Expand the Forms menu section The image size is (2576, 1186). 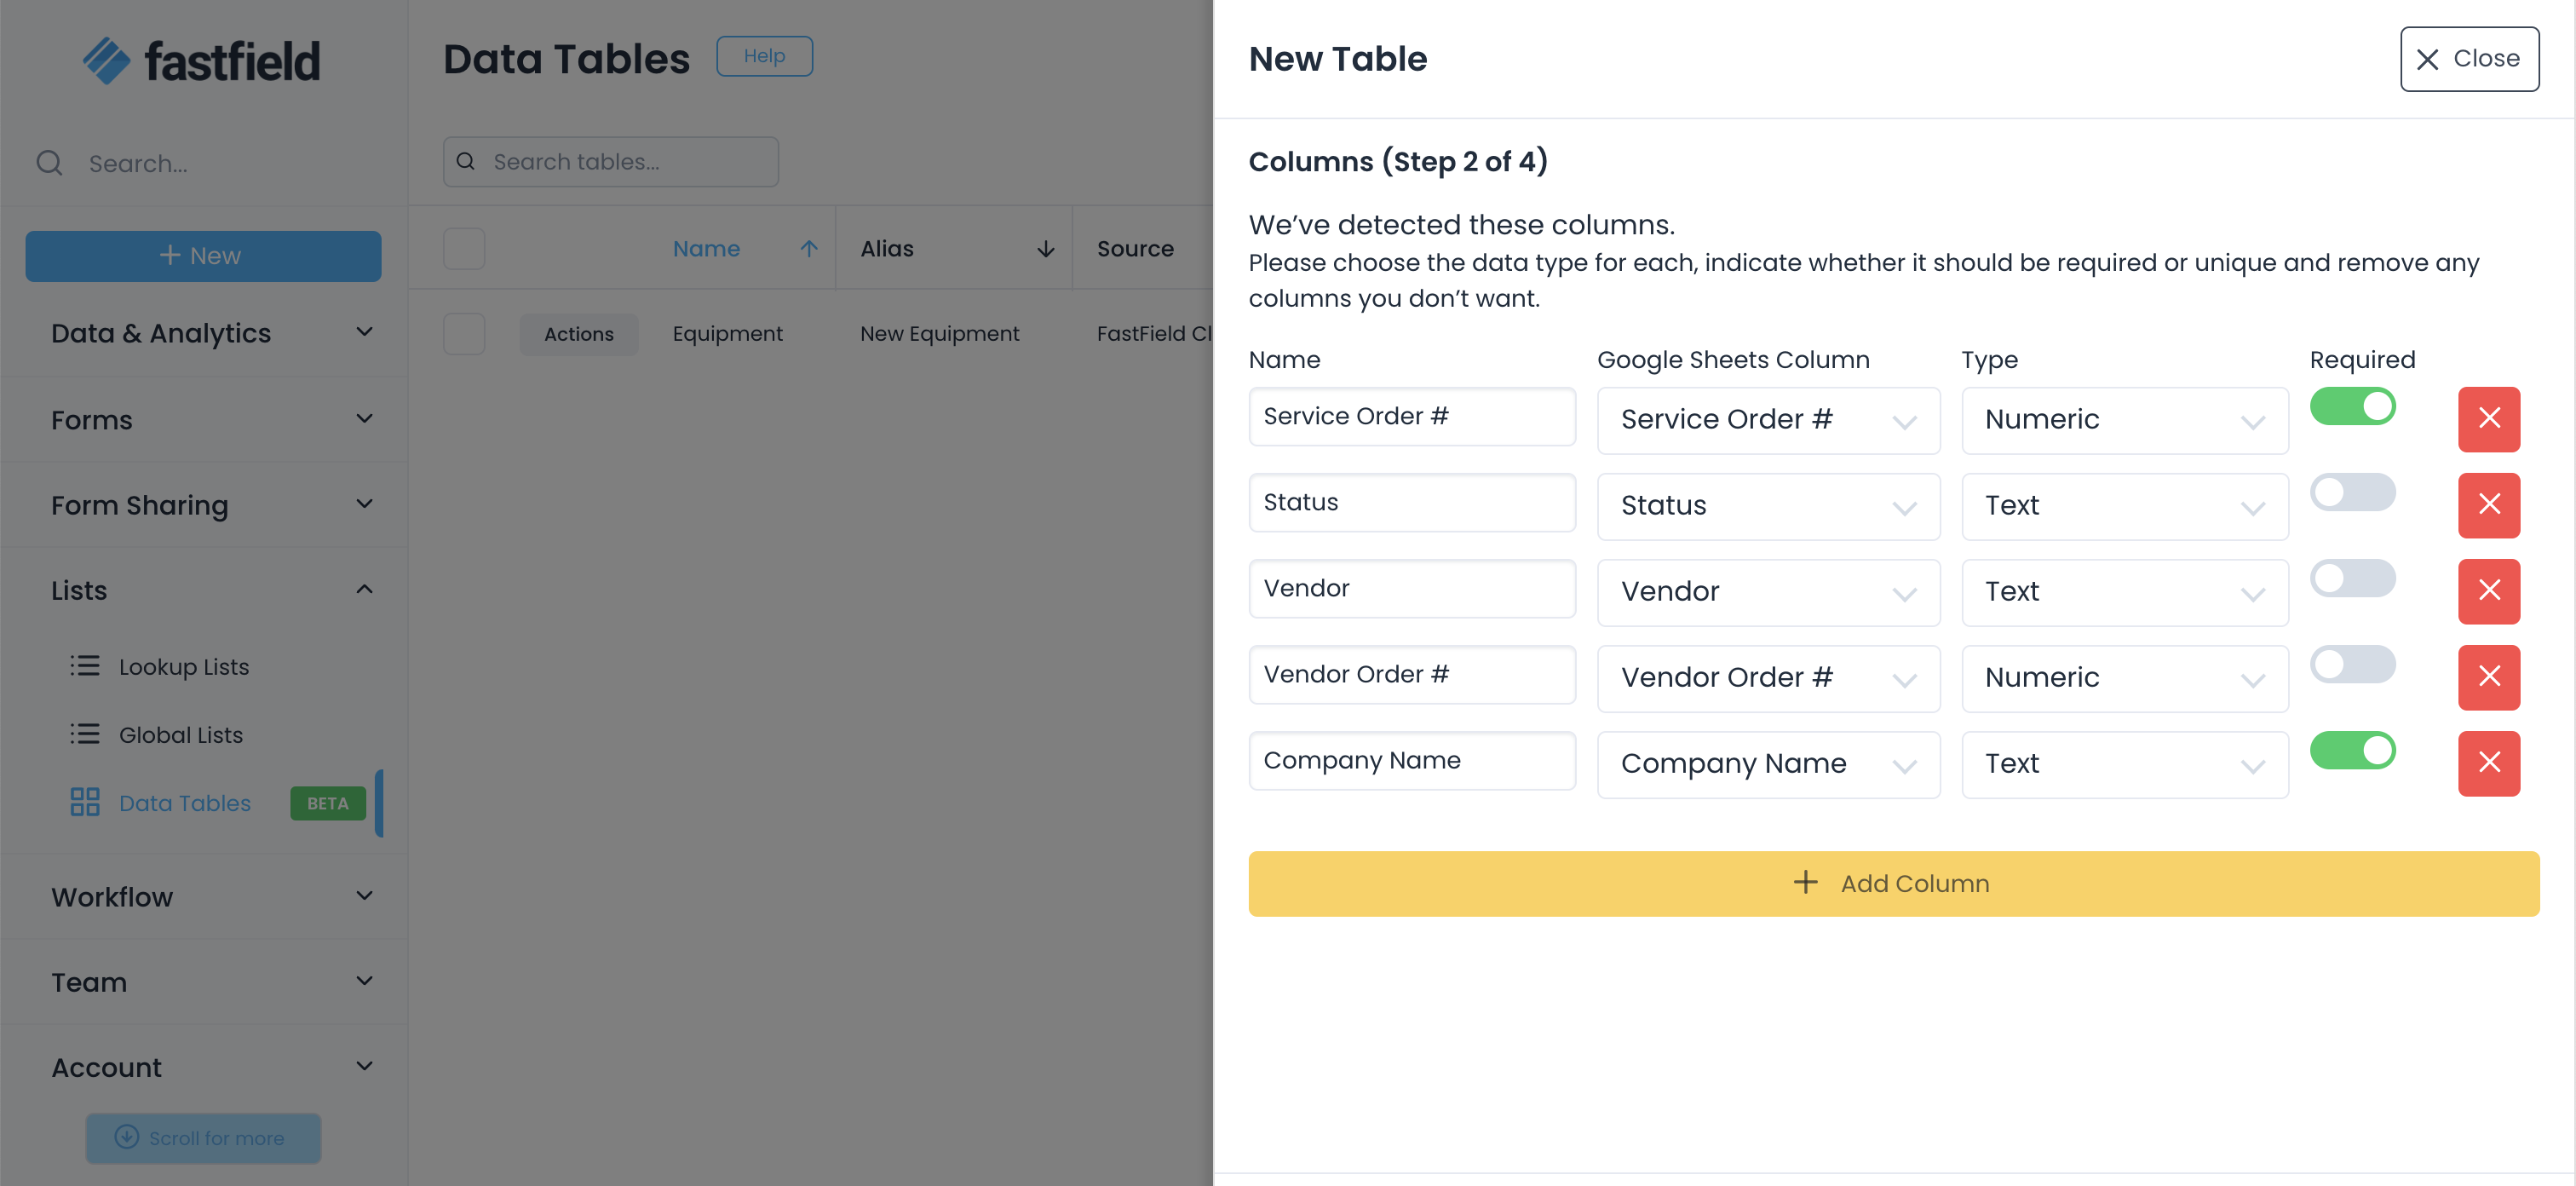point(364,419)
